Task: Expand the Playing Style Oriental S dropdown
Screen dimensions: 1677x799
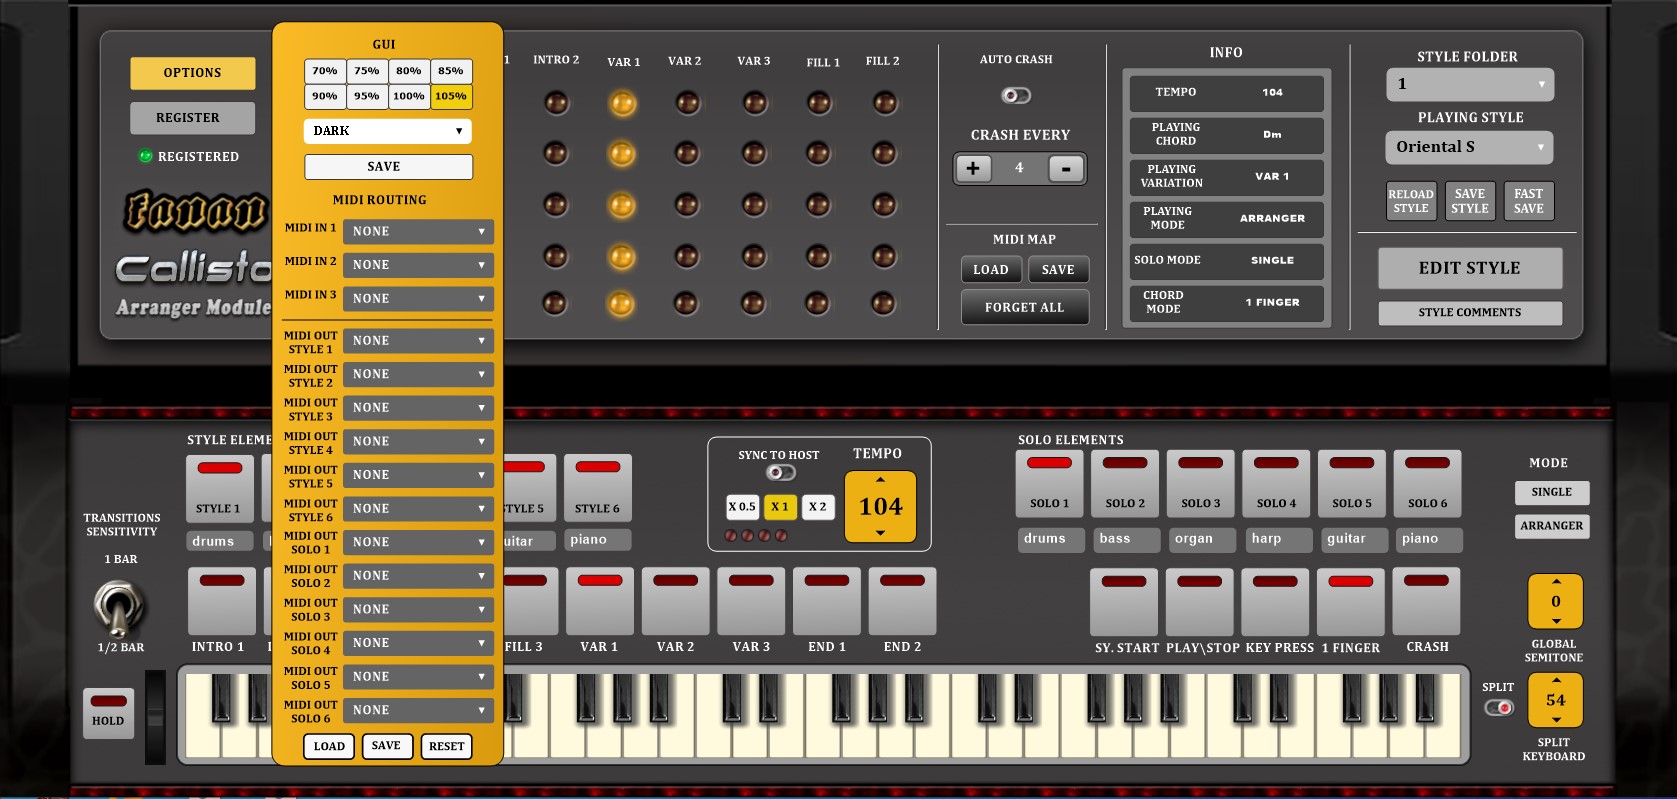Action: tap(1469, 147)
